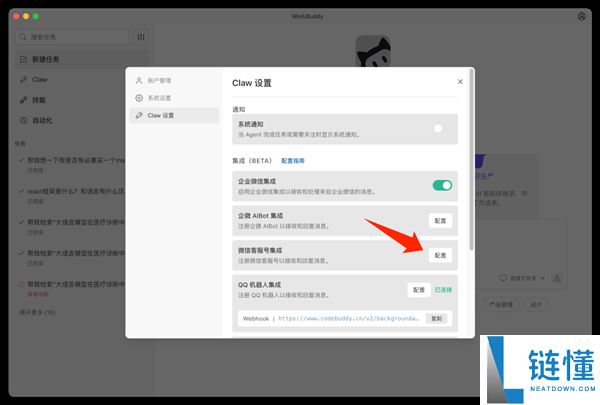
Task: Open the user account icon in title bar
Action: [581, 16]
